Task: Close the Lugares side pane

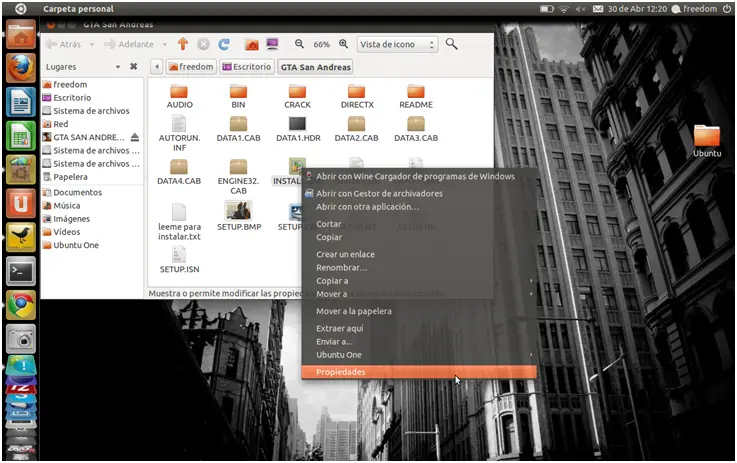Action: tap(133, 66)
